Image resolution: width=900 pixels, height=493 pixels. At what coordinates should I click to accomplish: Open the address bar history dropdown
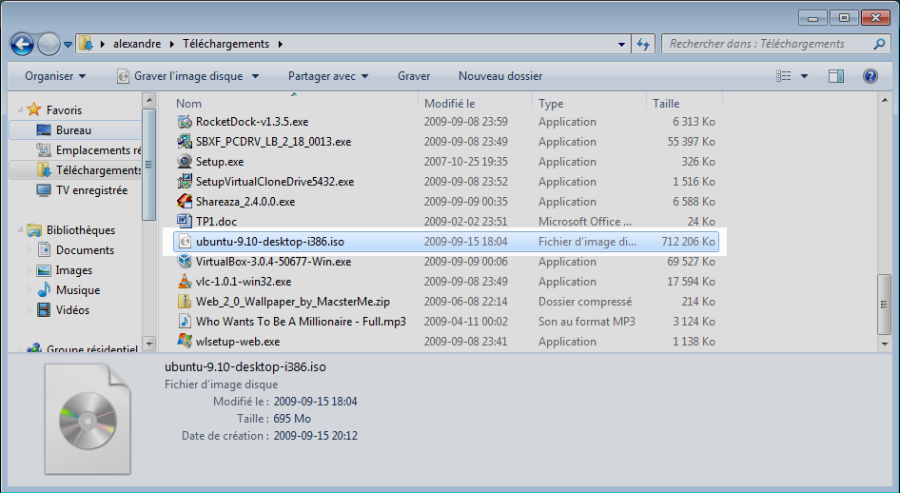pos(622,44)
